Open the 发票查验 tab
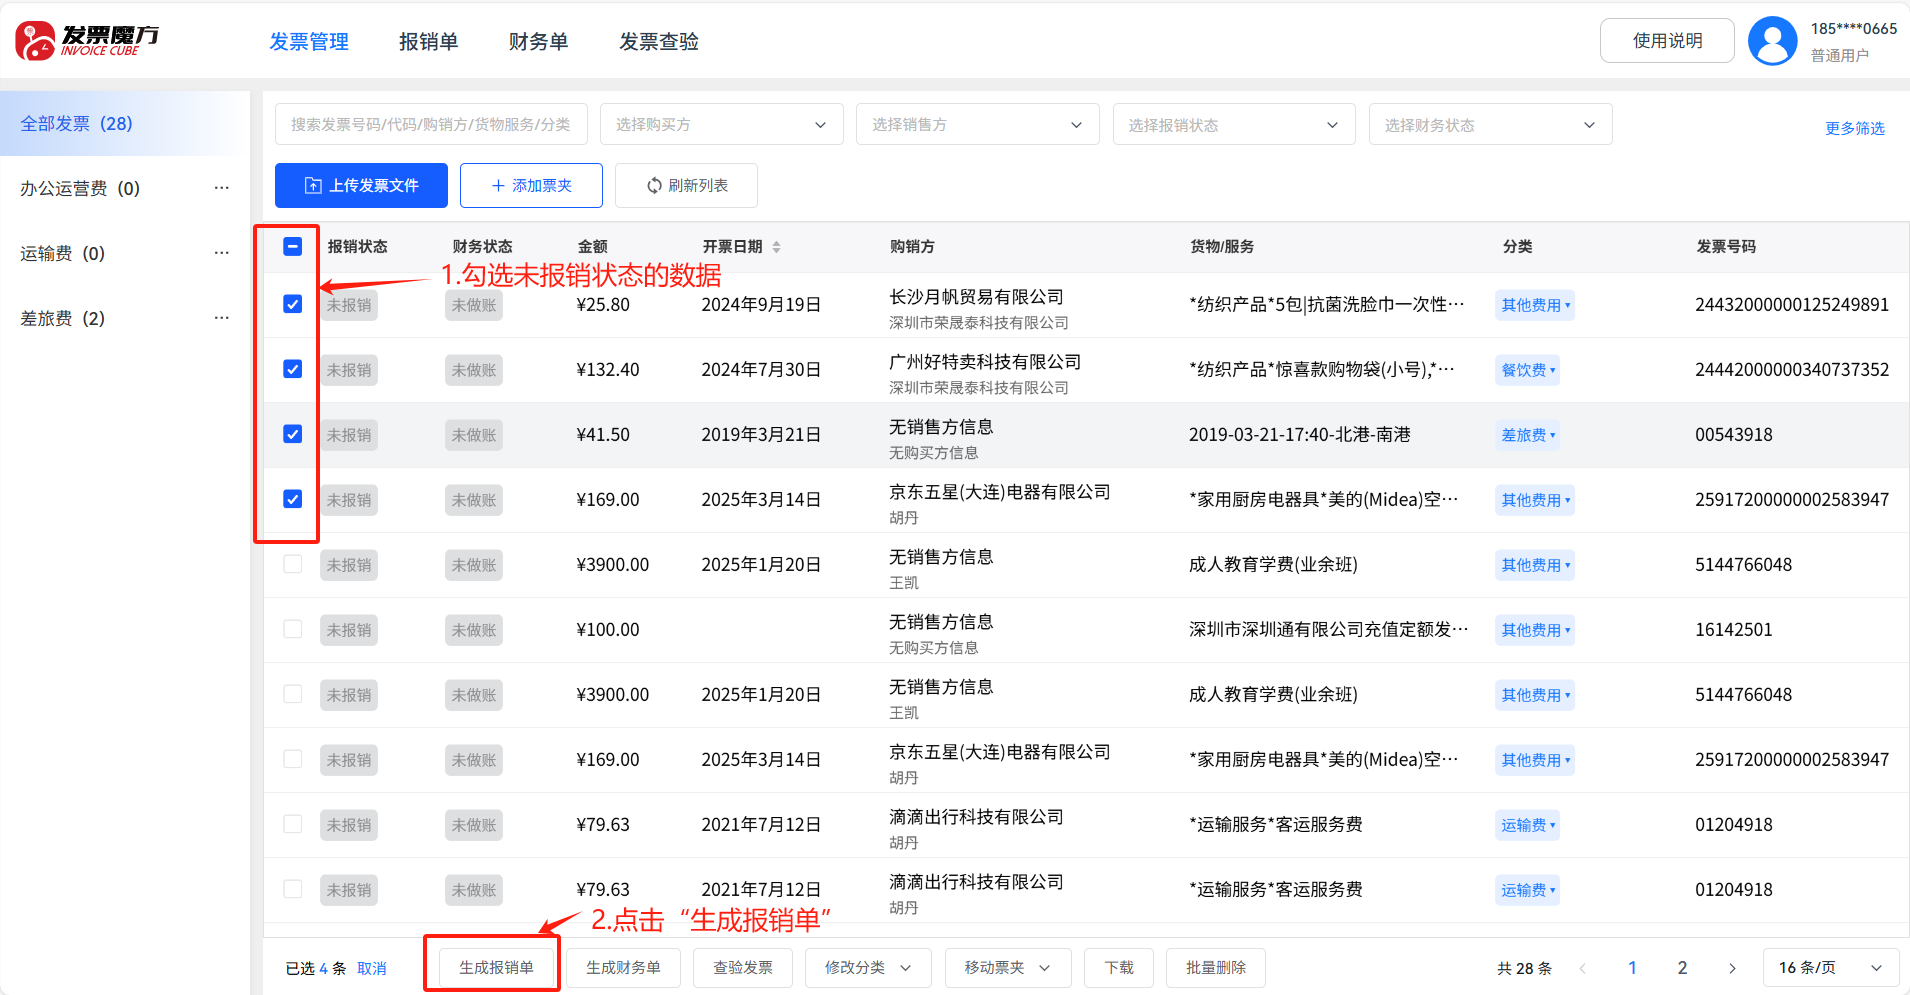Image resolution: width=1910 pixels, height=995 pixels. coord(658,42)
